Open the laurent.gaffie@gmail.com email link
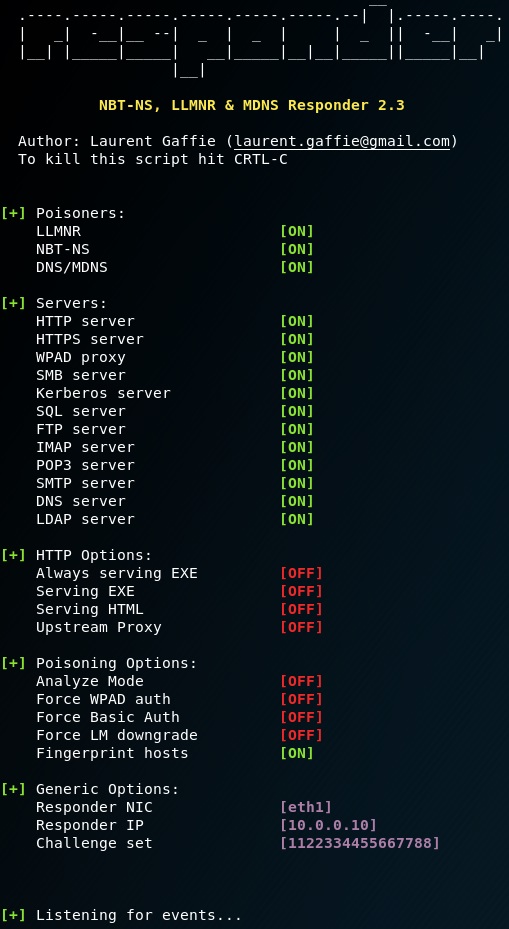The image size is (509, 929). tap(342, 141)
